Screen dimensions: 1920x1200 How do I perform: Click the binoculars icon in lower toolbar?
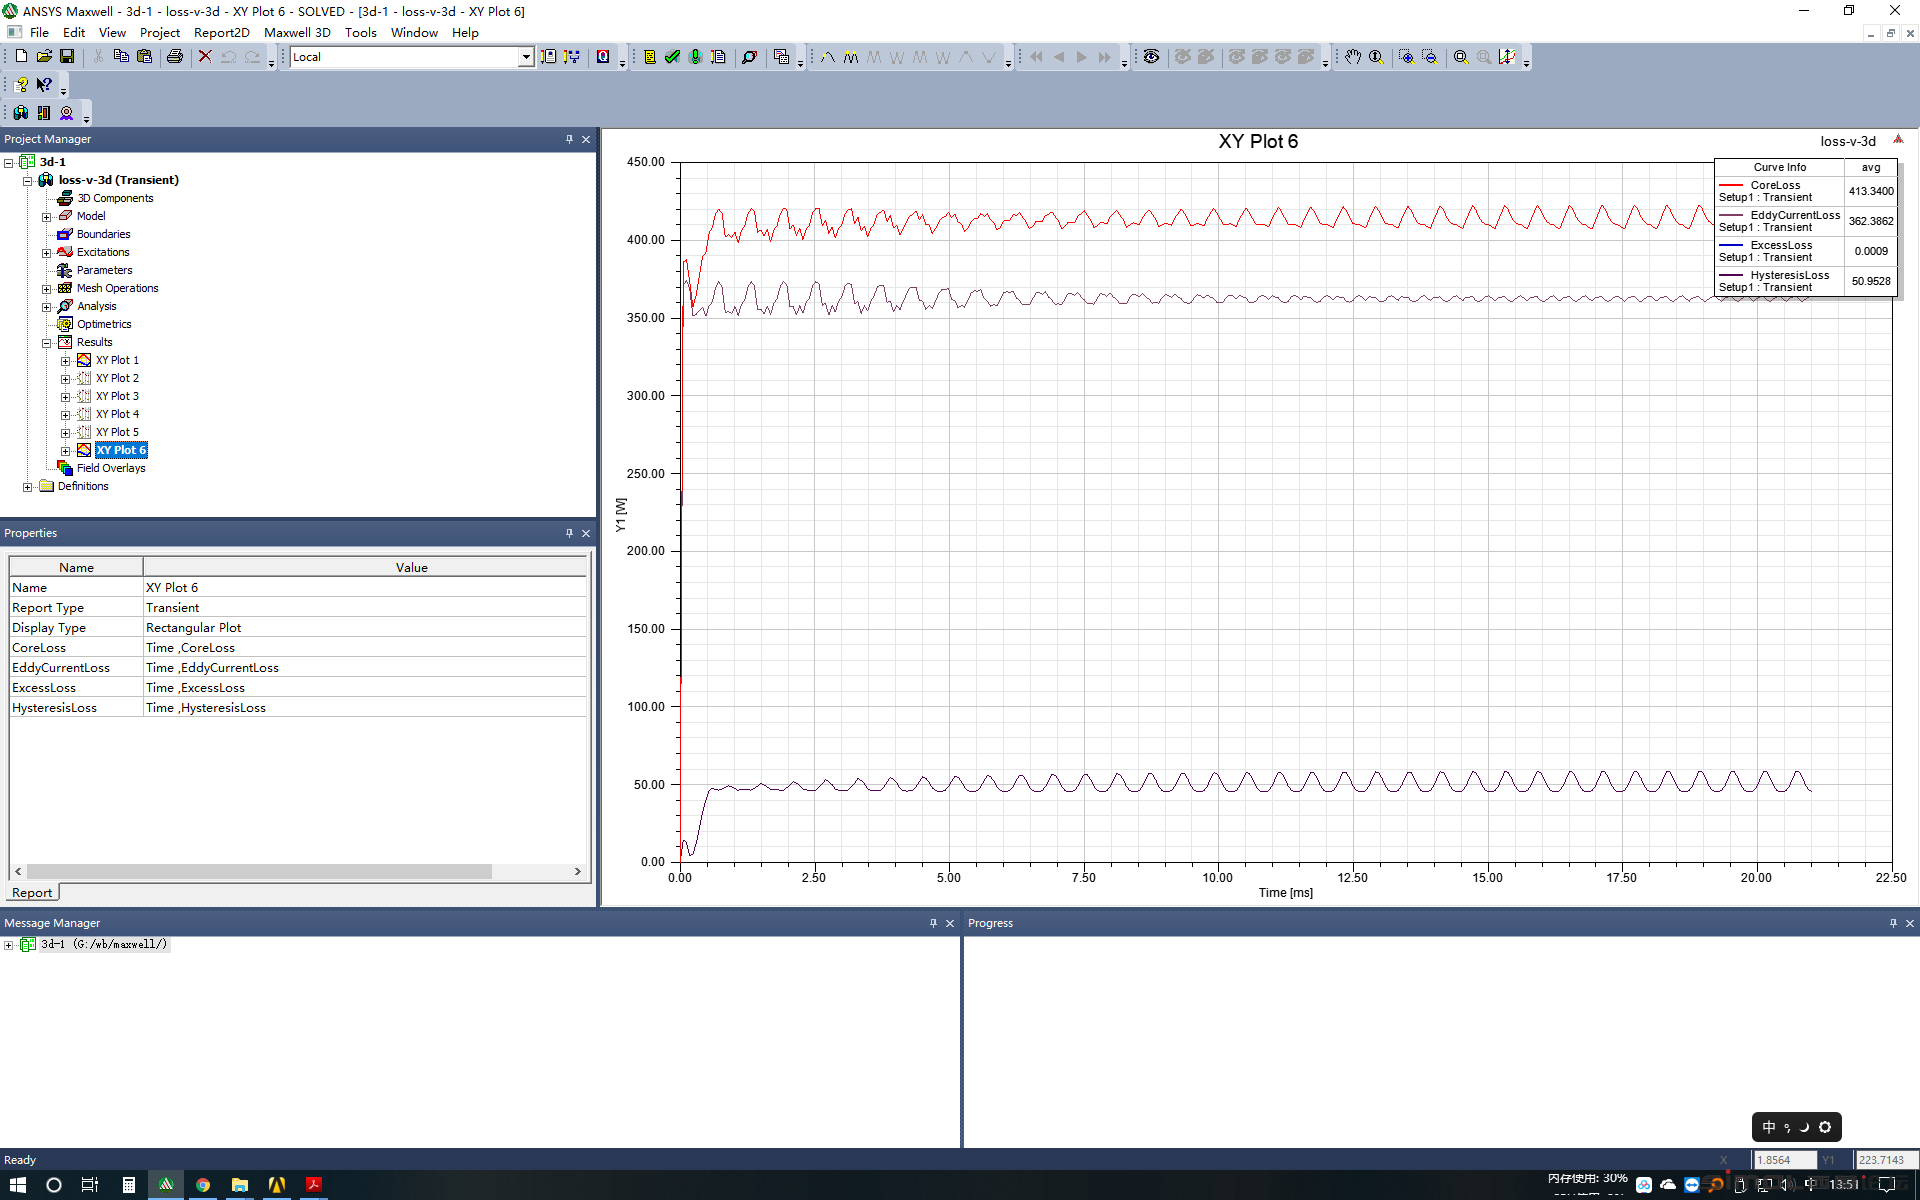click(x=21, y=113)
